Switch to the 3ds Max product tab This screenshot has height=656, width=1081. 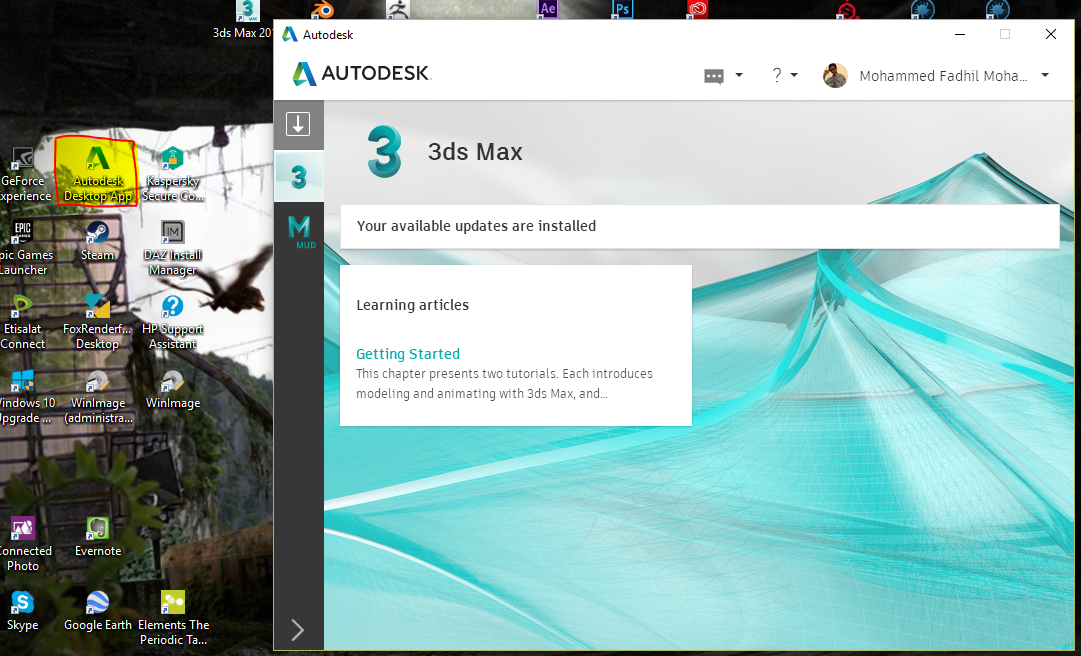click(298, 176)
